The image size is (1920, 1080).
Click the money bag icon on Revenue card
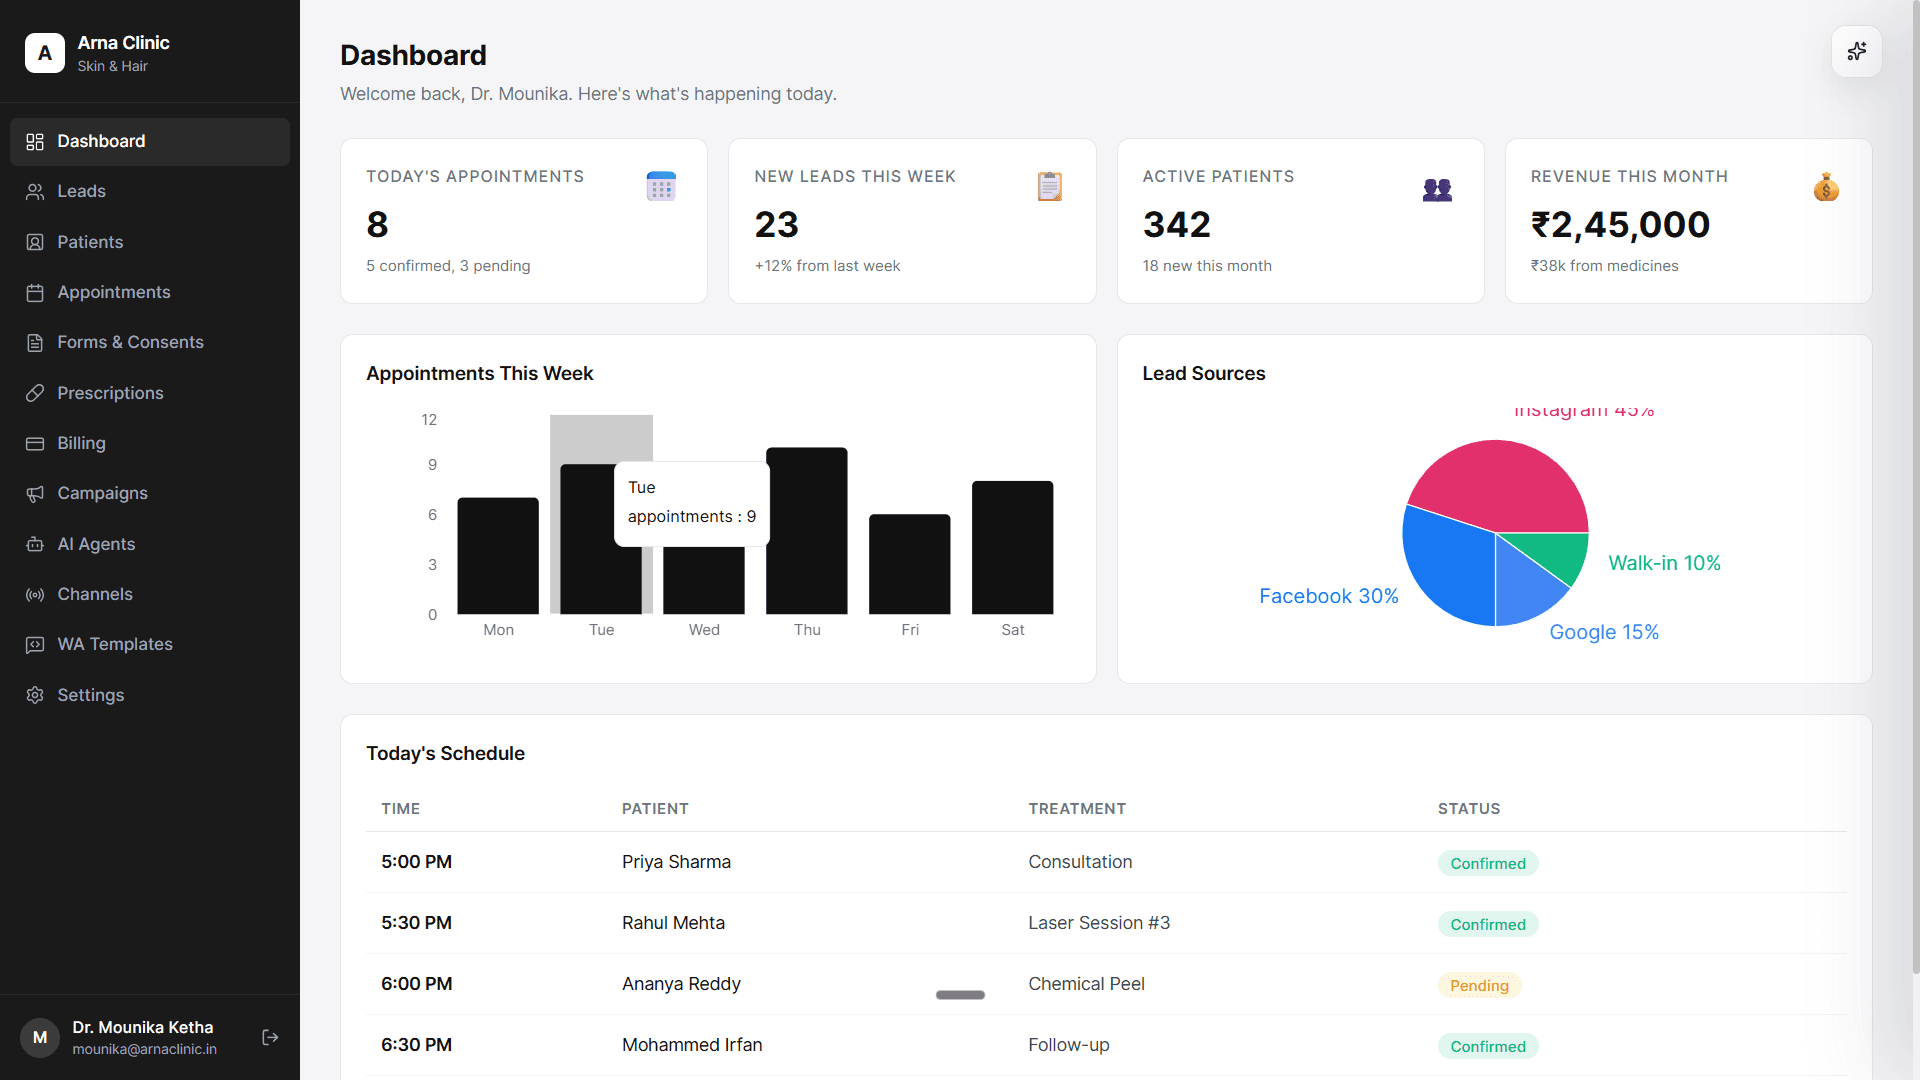1826,187
